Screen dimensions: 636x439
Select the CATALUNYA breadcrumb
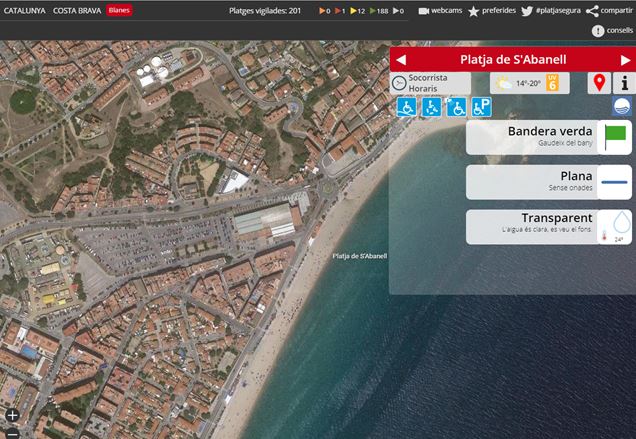tap(24, 11)
